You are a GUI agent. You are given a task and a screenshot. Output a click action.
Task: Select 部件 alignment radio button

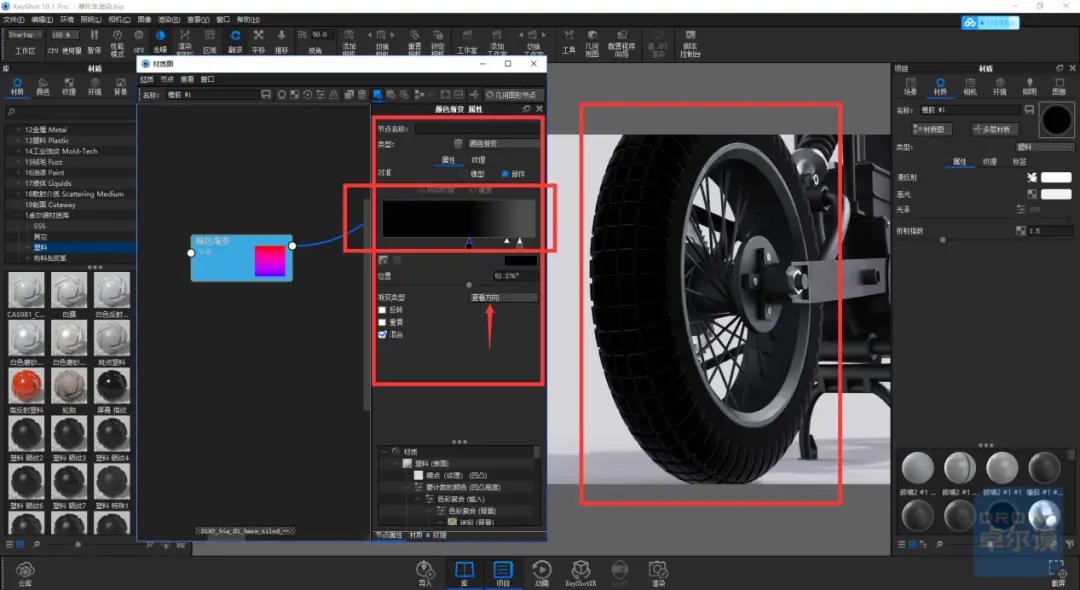click(x=506, y=174)
